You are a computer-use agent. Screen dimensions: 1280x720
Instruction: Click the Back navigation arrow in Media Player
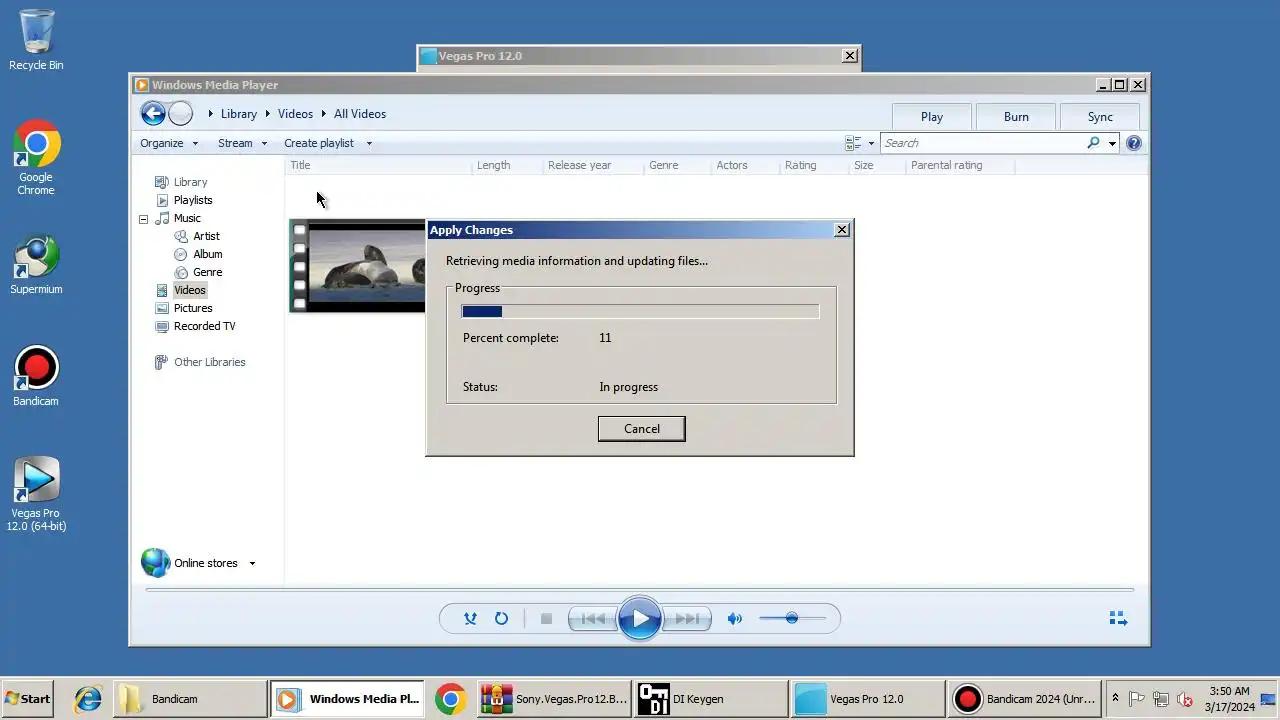(153, 114)
